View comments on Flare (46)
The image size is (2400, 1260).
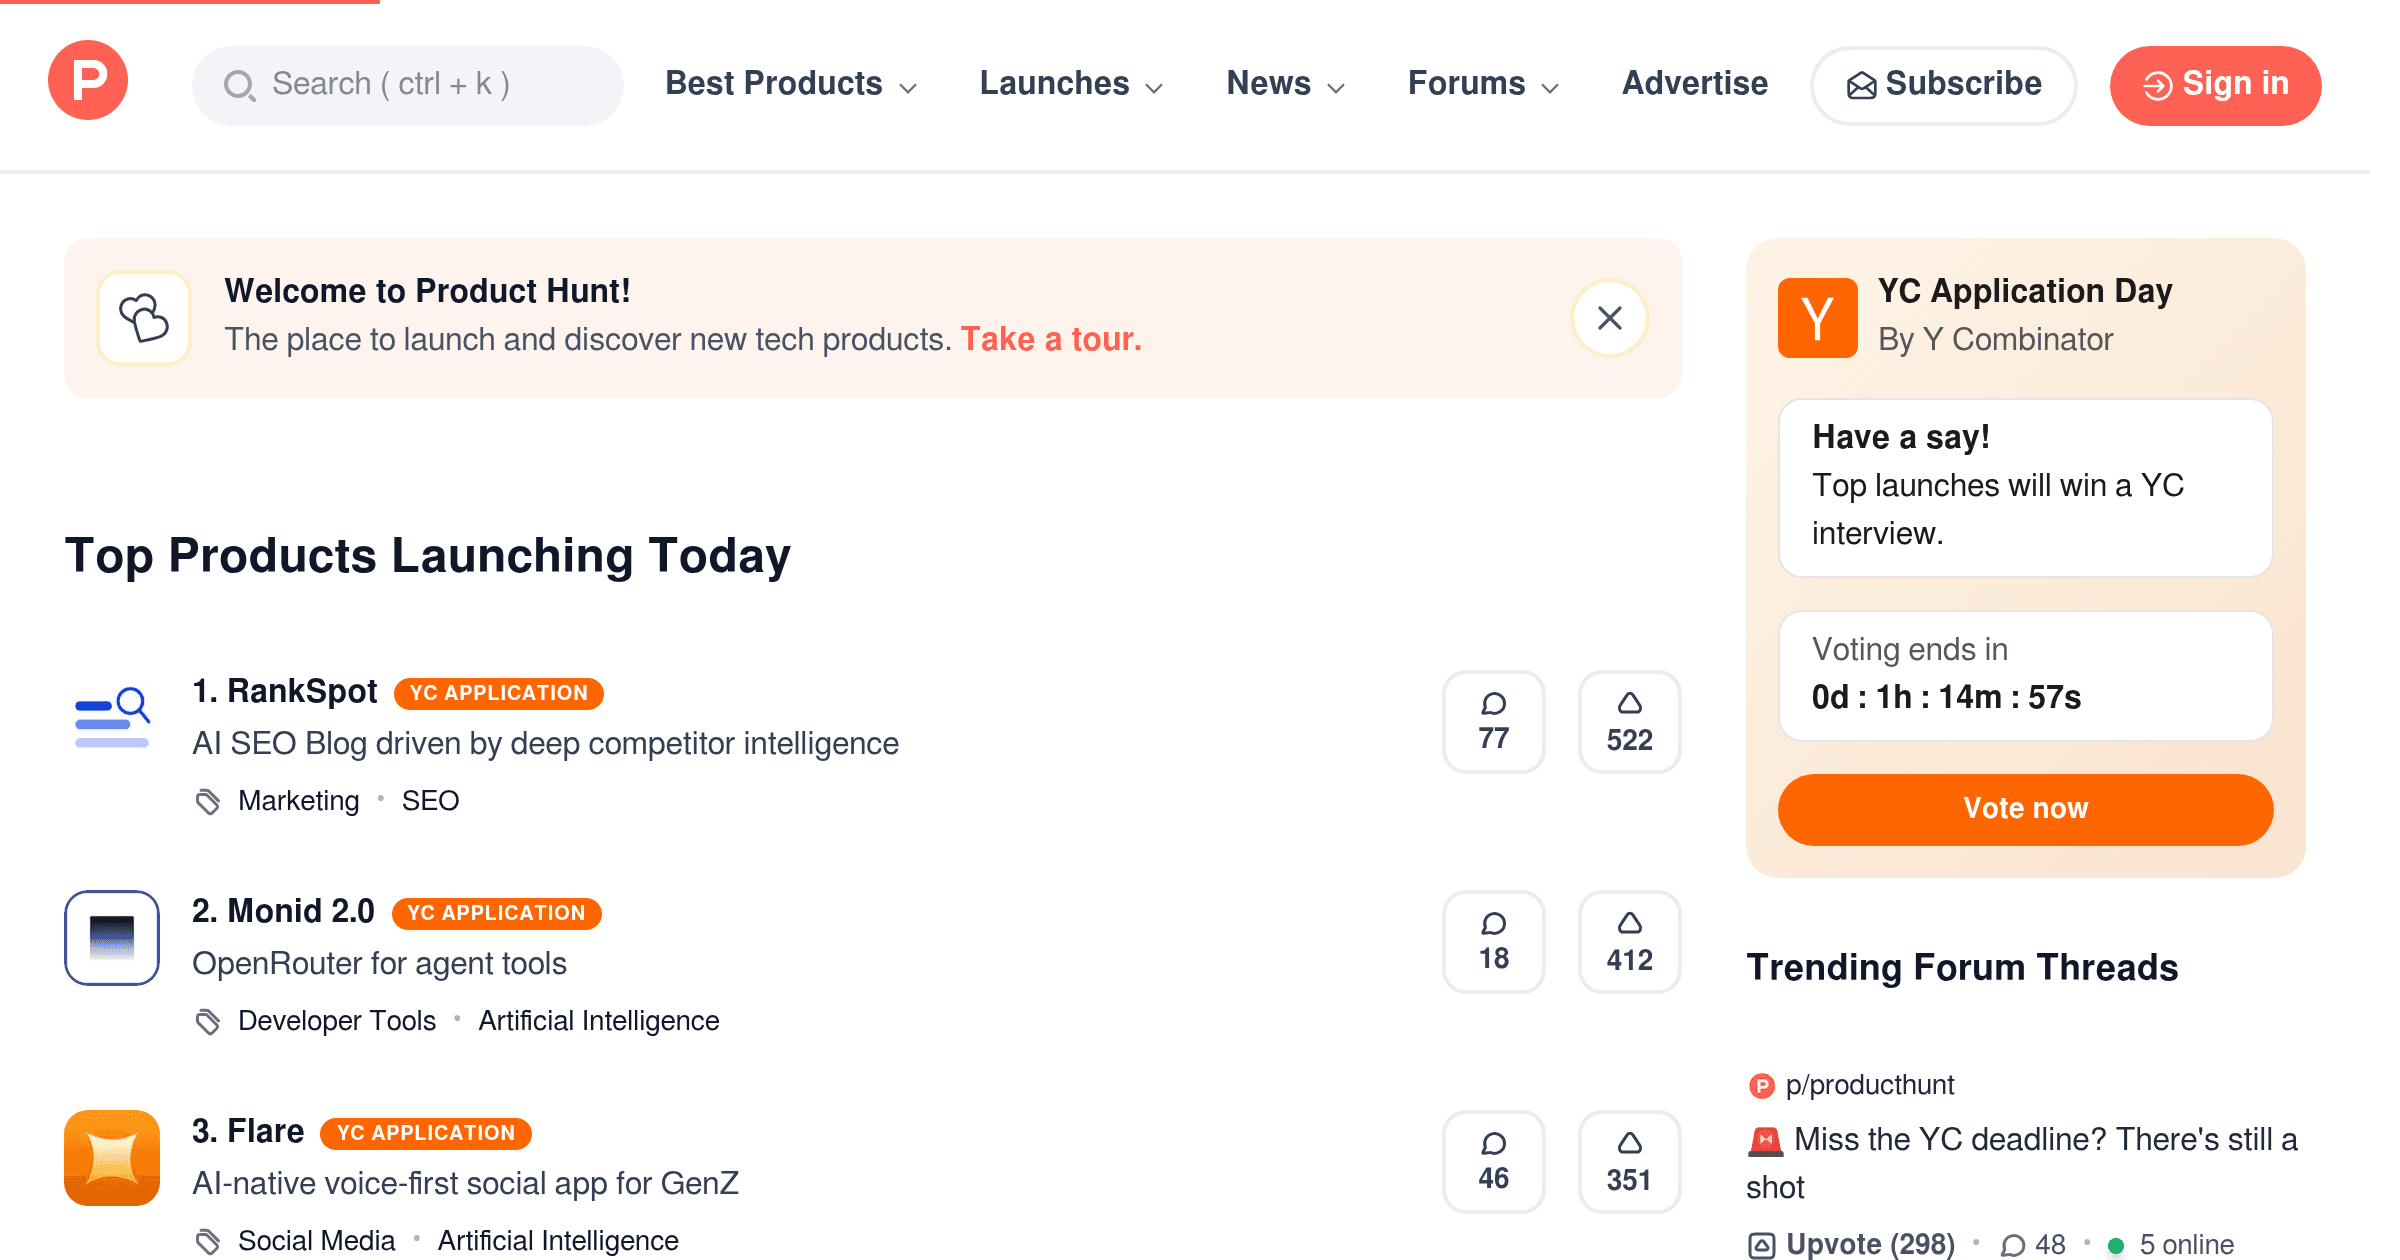pos(1494,1162)
